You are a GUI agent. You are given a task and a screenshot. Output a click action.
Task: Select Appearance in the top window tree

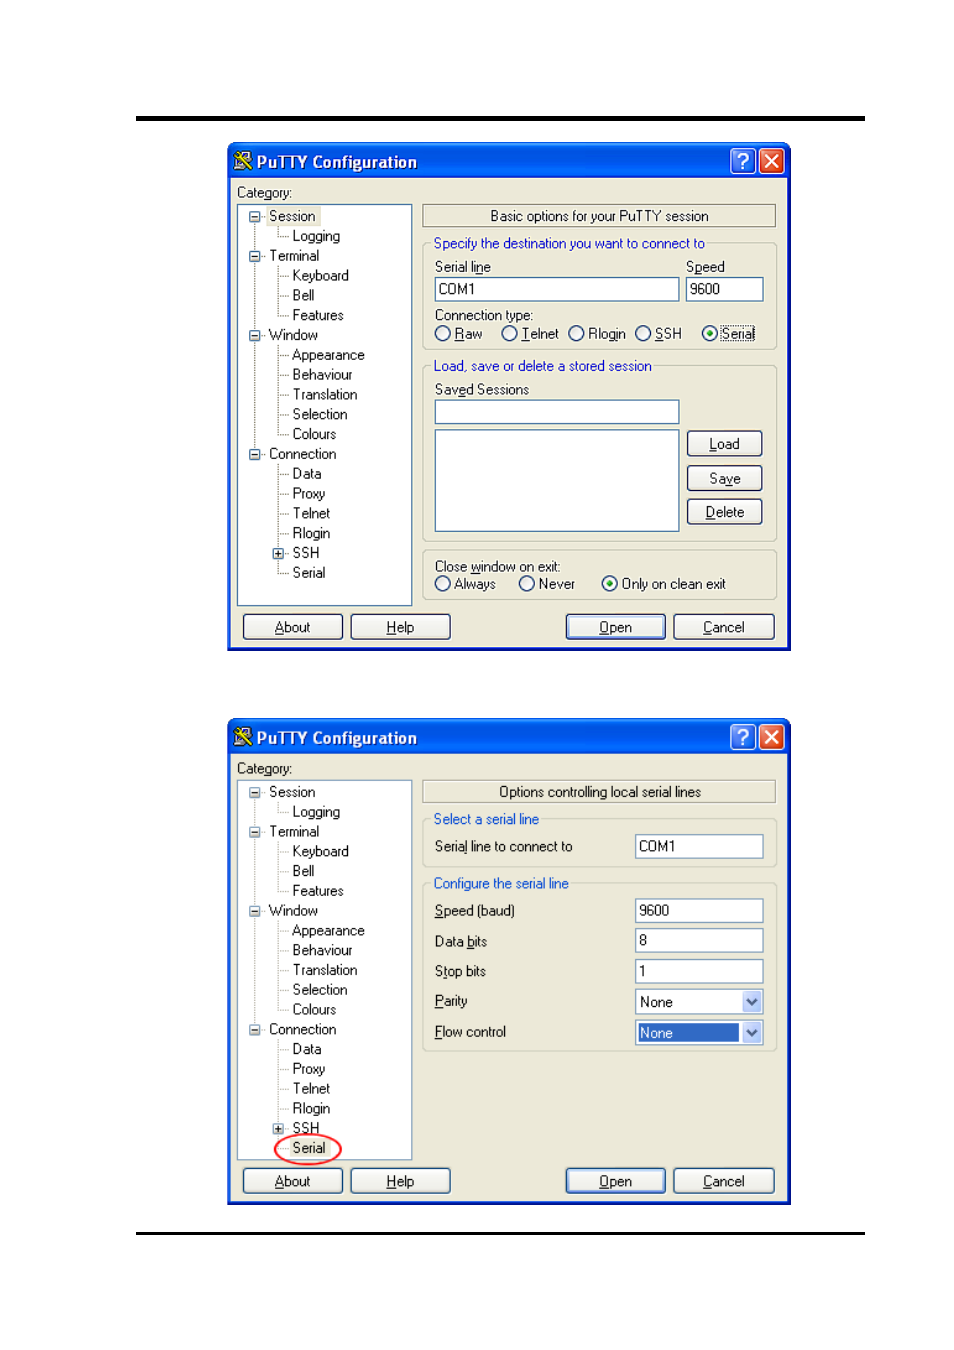[x=328, y=355]
